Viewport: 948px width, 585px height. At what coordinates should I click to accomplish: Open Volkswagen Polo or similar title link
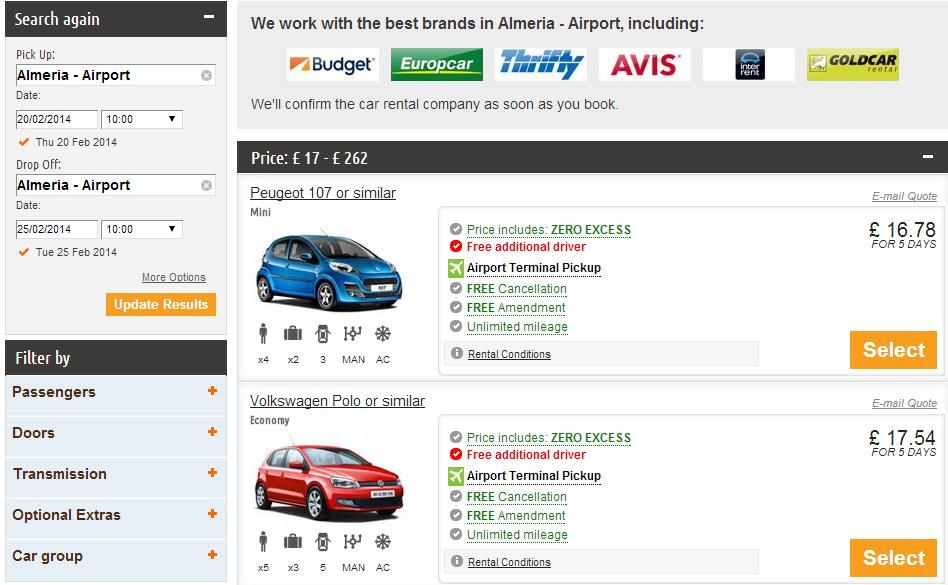point(337,401)
